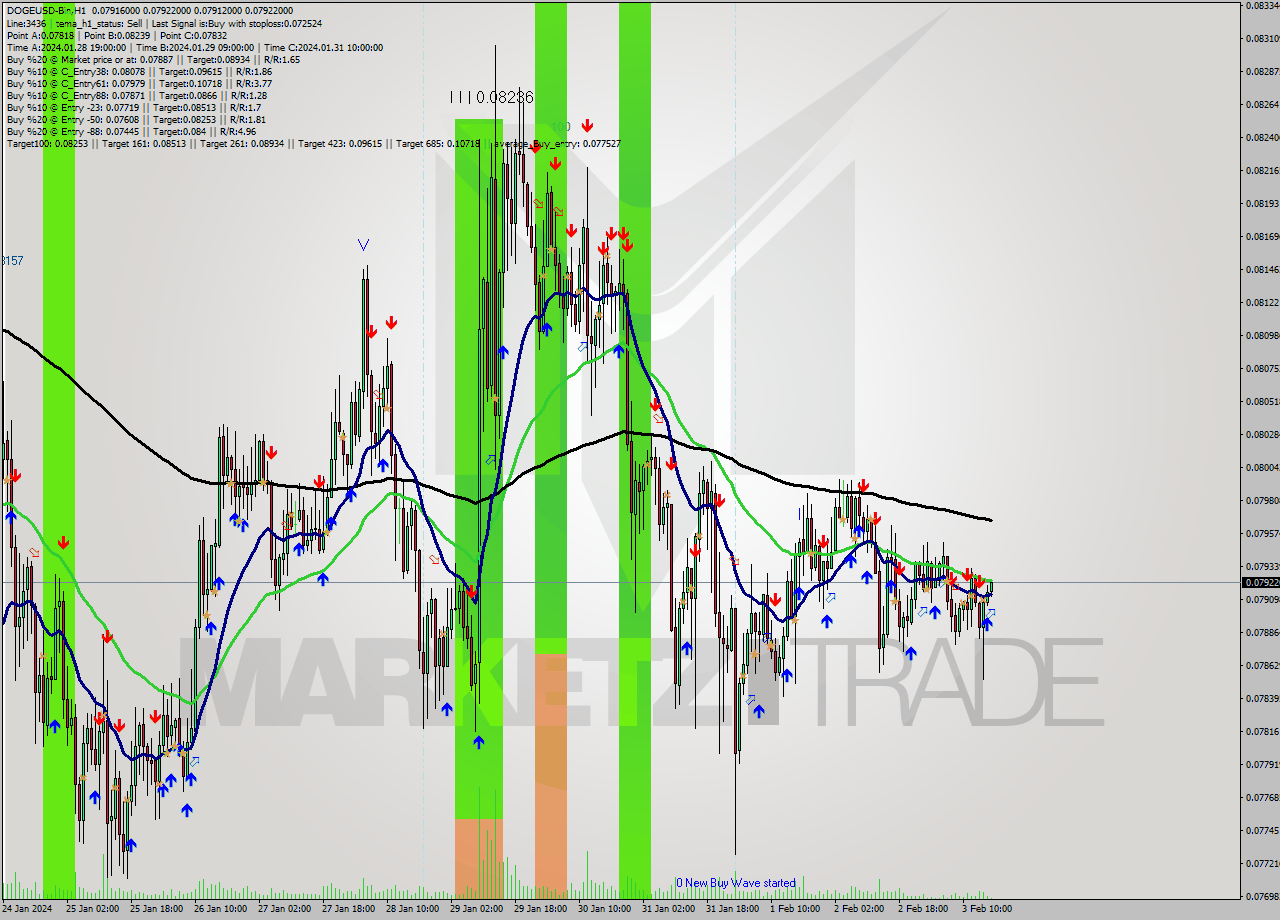Screen dimensions: 1280x920
Task: Click the 'Buy %20 @ Entry -50: 0.07608' line
Action: tap(73, 119)
